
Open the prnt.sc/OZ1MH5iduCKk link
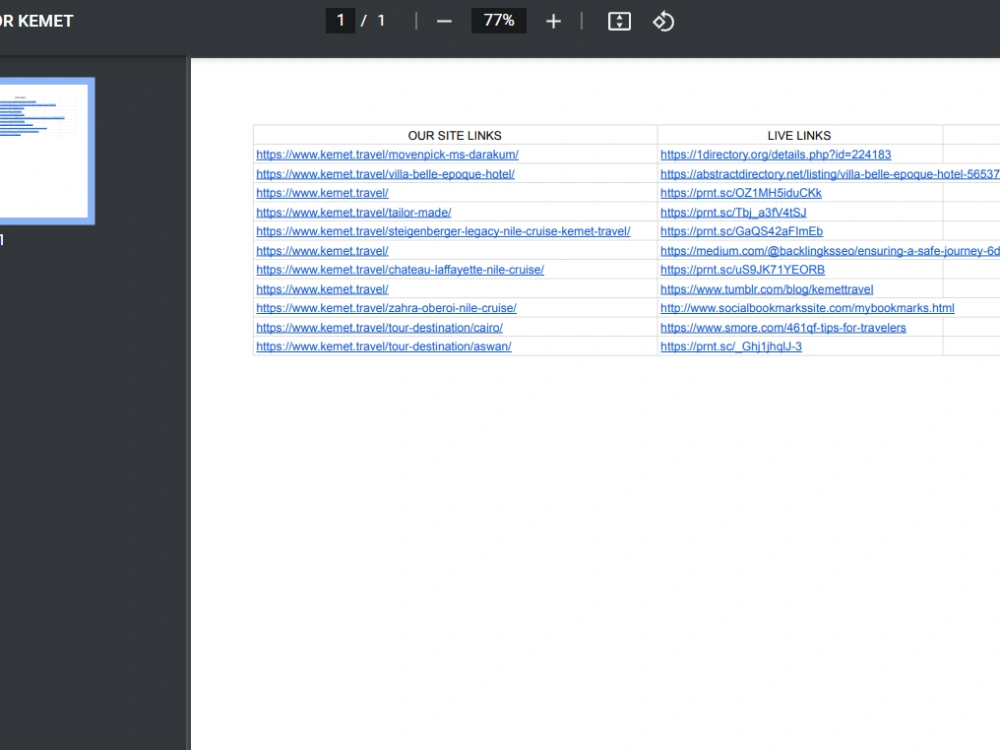[x=741, y=193]
